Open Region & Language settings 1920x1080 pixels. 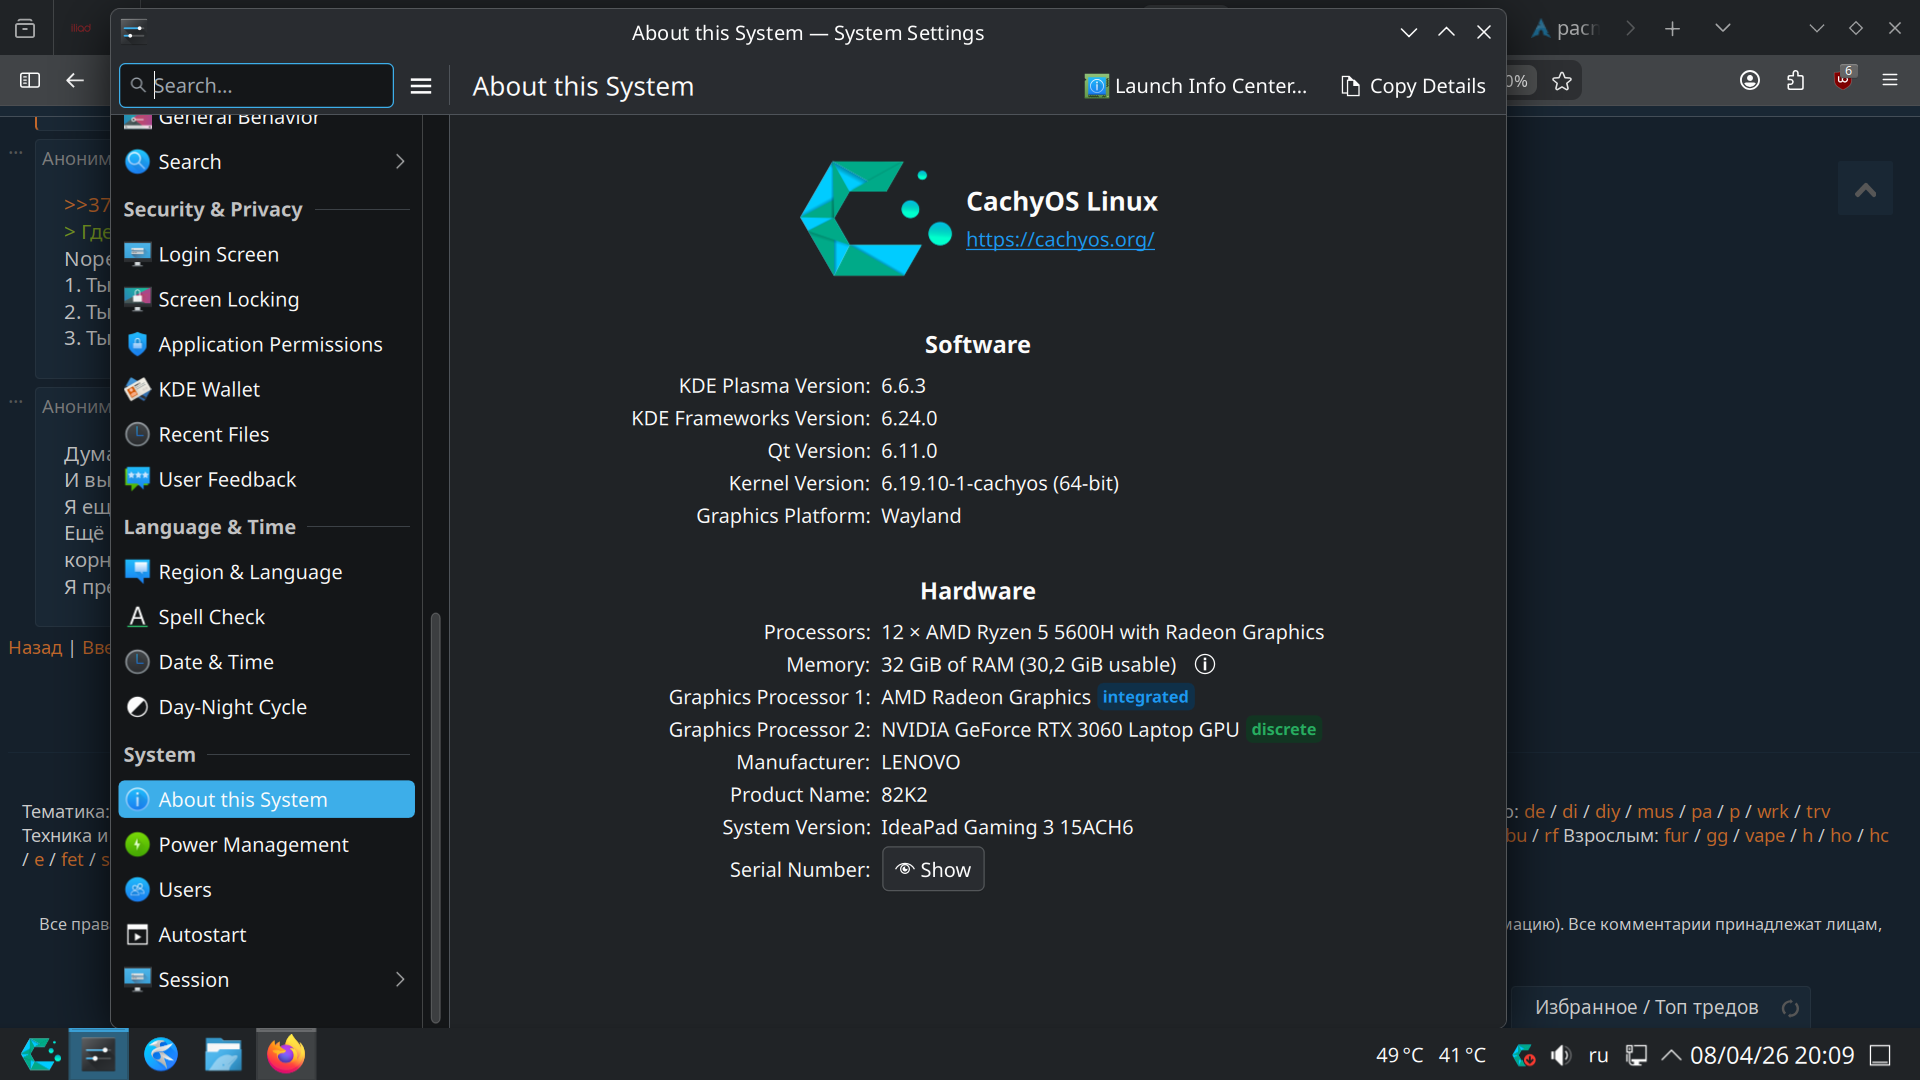[265, 572]
